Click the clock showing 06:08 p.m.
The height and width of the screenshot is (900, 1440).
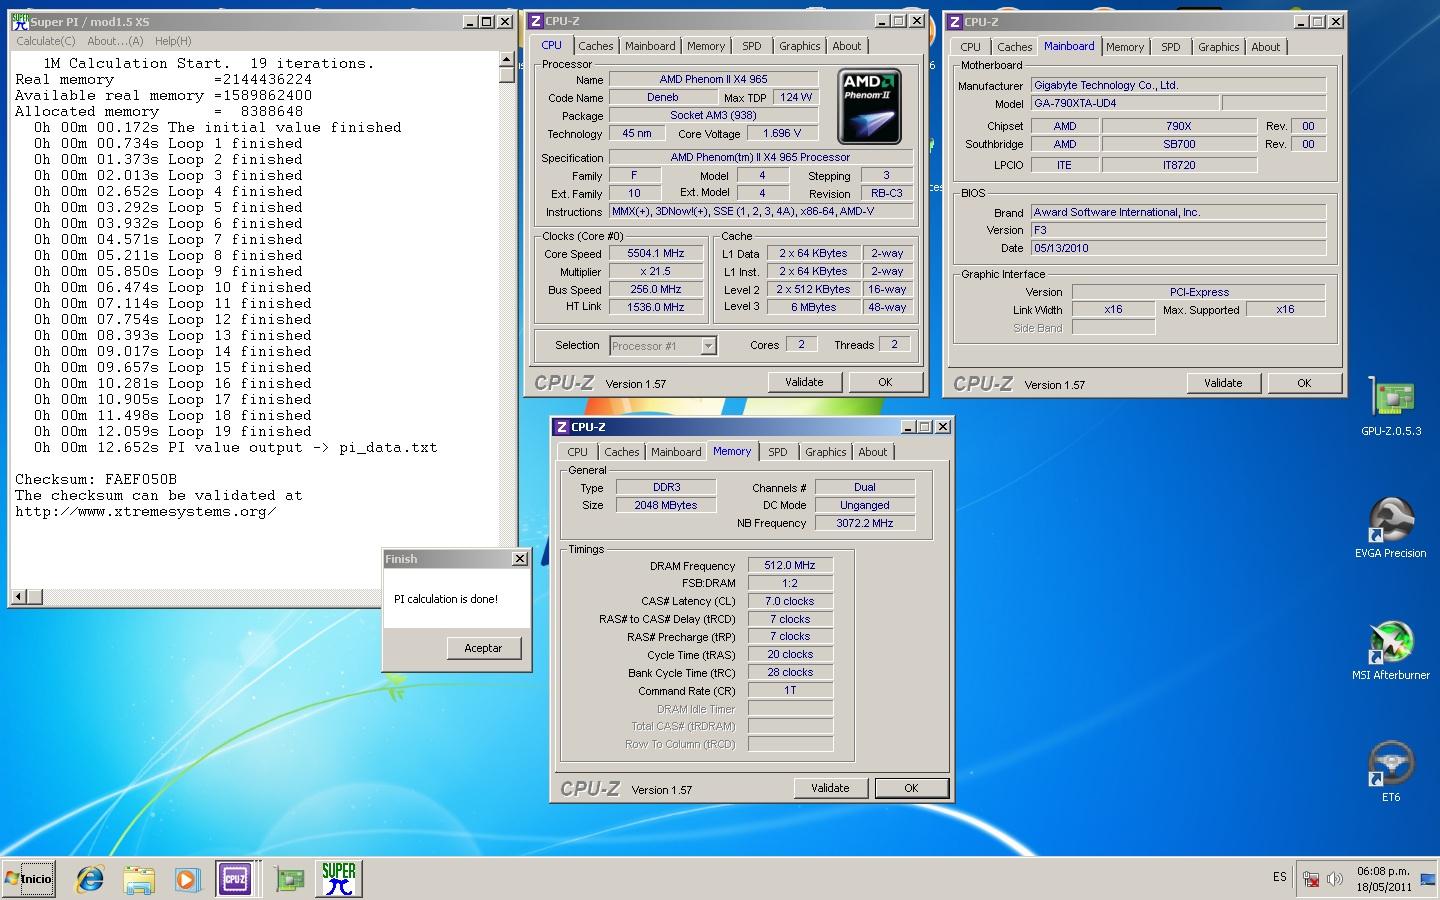click(x=1384, y=871)
